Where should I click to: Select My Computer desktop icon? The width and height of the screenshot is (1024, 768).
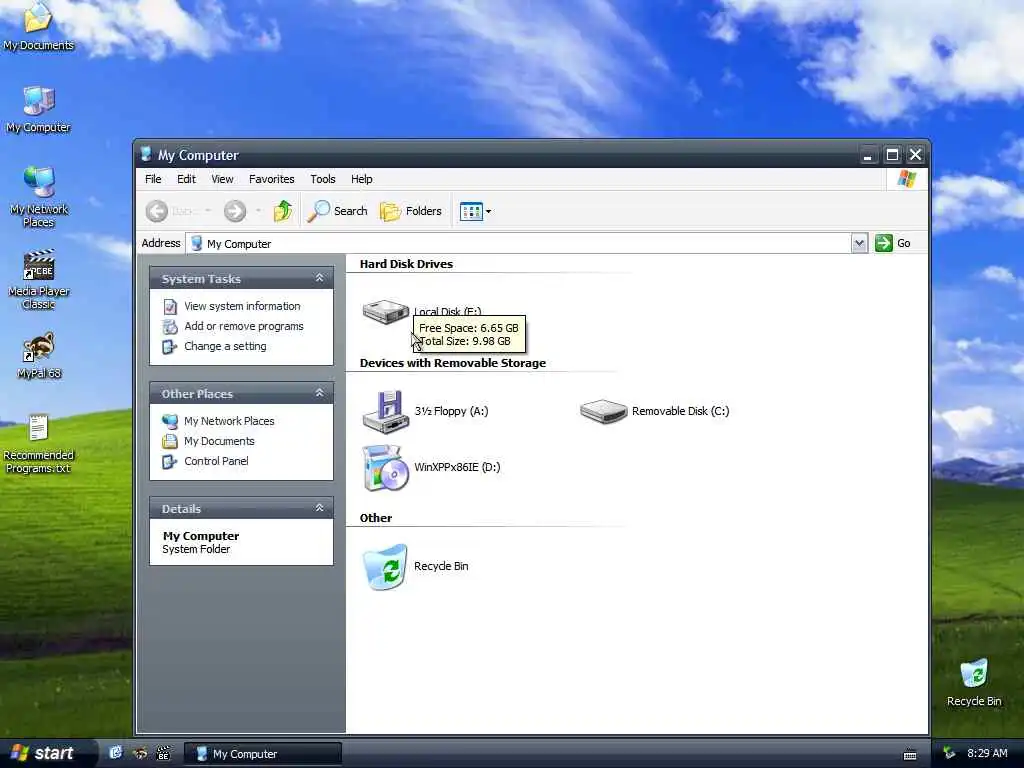point(39,110)
